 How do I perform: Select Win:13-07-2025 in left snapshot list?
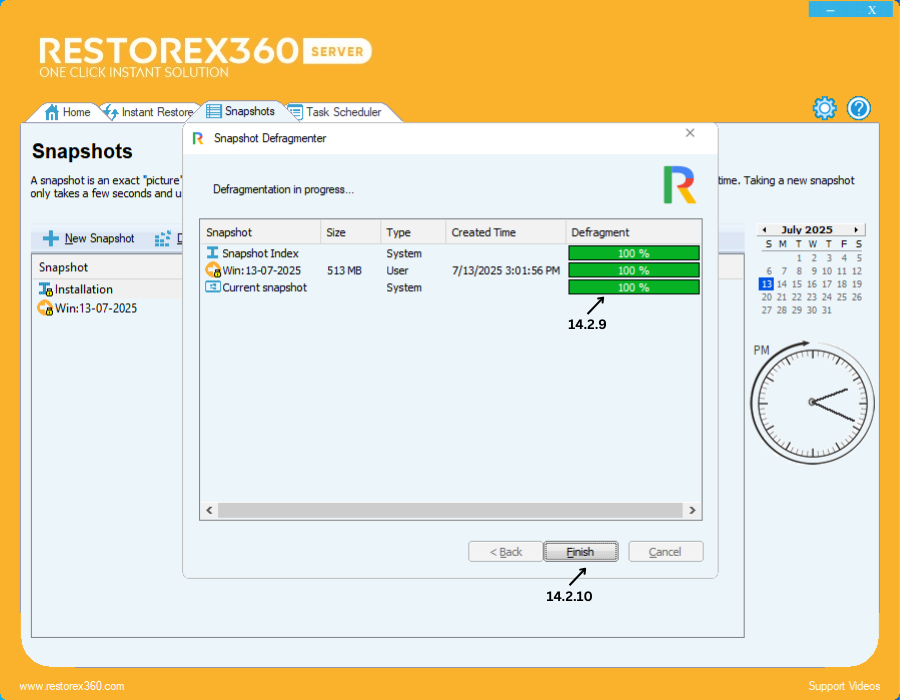pos(107,308)
